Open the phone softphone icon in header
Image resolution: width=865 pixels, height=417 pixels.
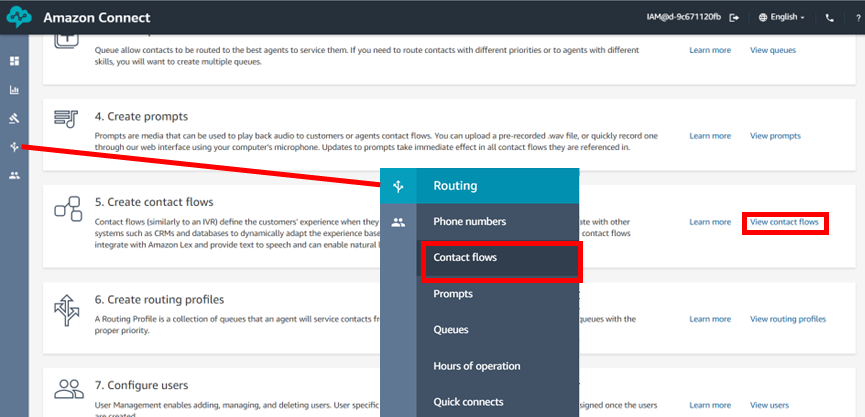point(829,17)
